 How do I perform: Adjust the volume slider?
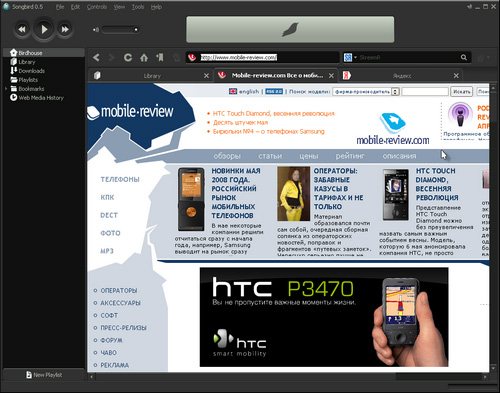click(x=120, y=30)
